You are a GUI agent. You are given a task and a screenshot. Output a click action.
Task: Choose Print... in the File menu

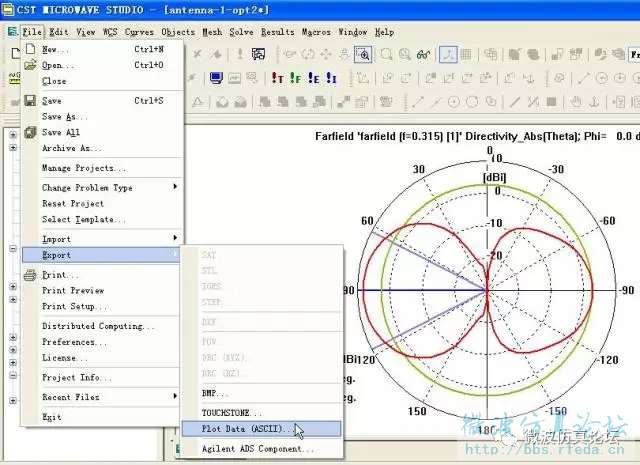[102, 275]
